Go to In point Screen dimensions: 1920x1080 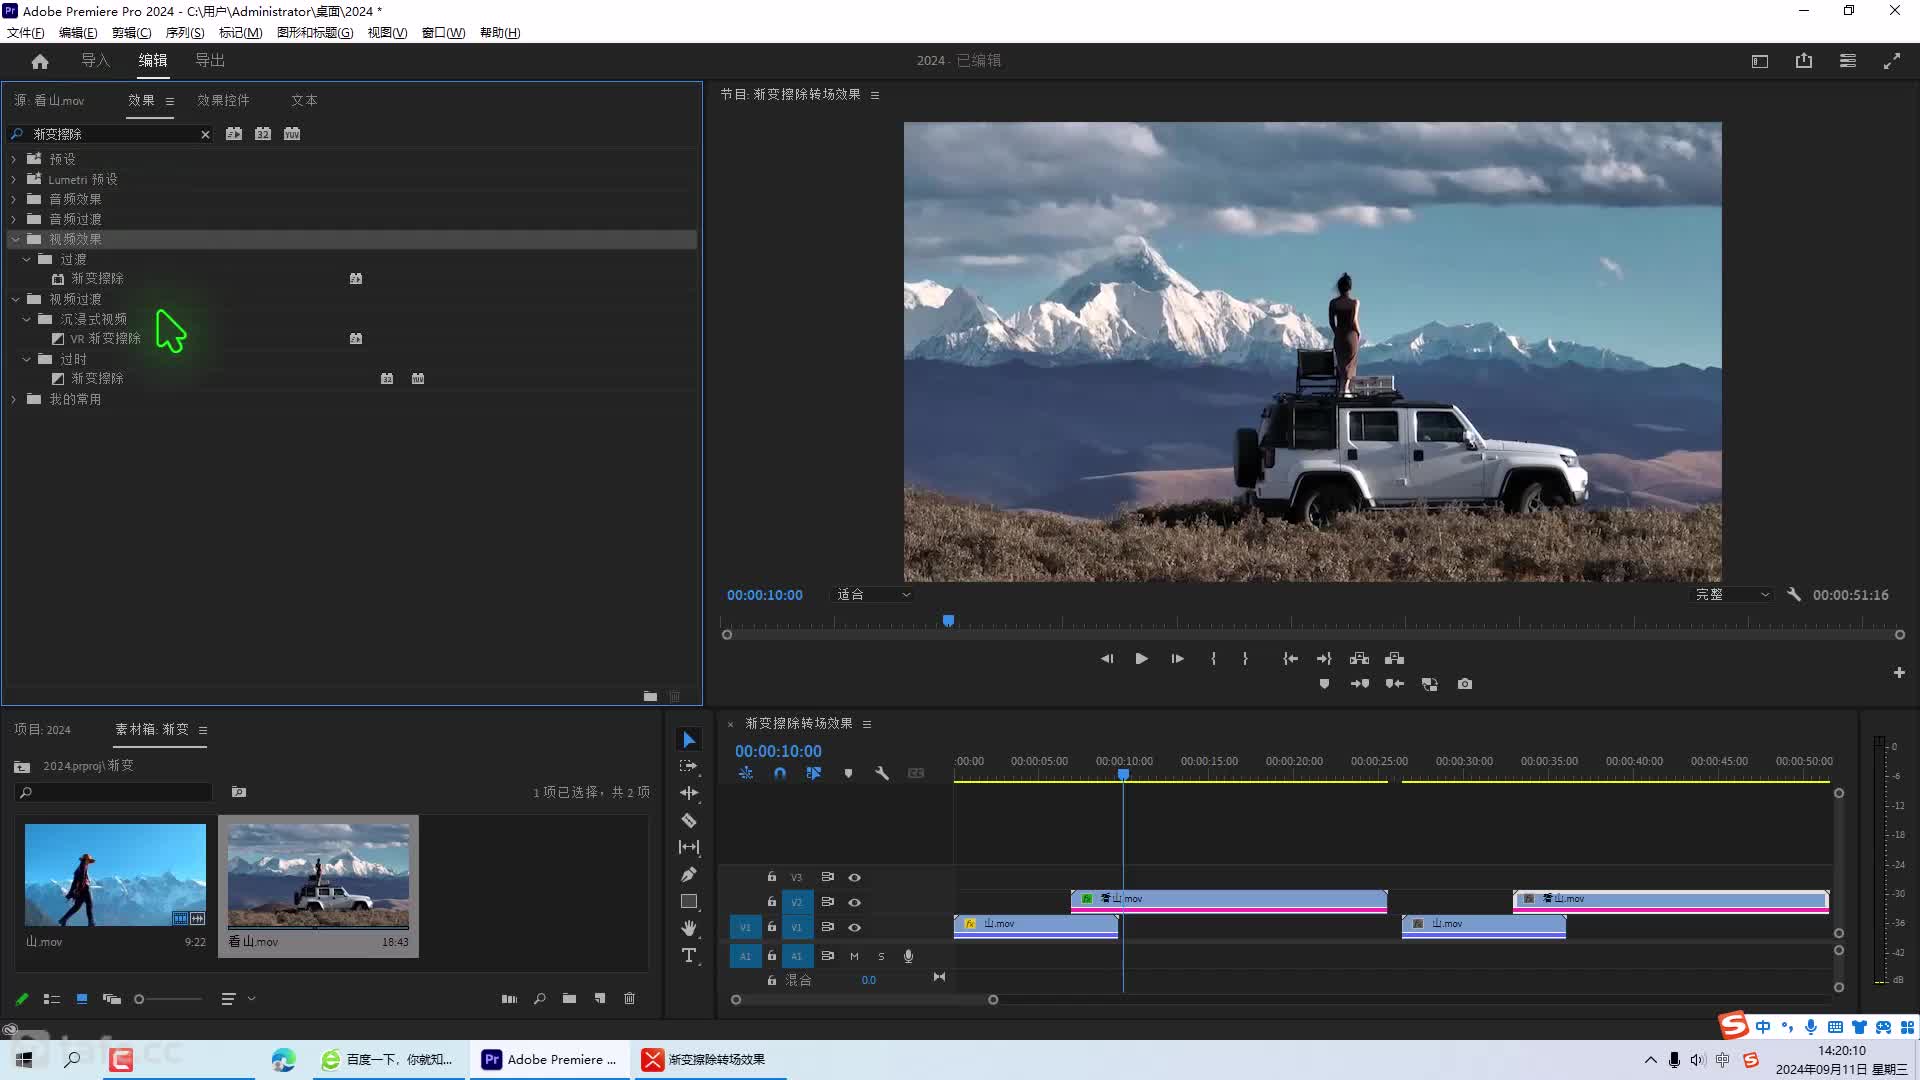pyautogui.click(x=1290, y=658)
